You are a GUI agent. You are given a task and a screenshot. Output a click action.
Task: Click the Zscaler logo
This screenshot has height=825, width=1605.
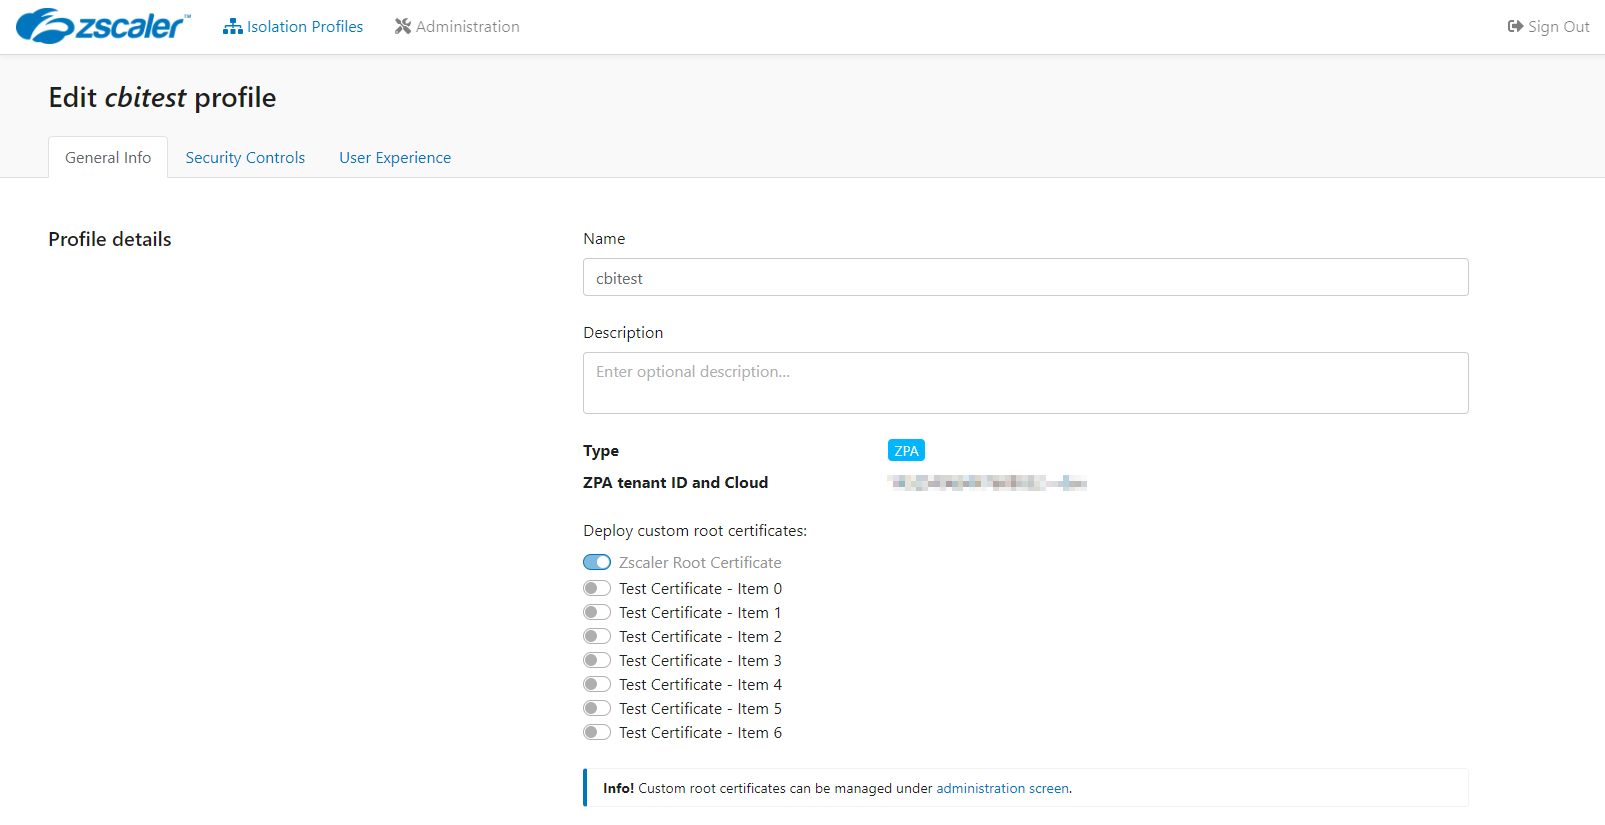(x=103, y=26)
